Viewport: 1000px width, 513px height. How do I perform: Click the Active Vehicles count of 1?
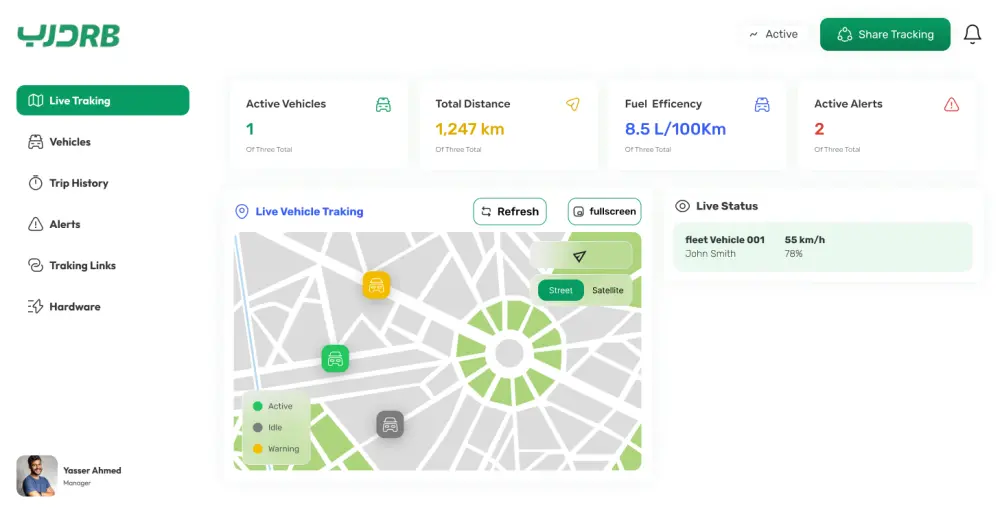tap(250, 129)
